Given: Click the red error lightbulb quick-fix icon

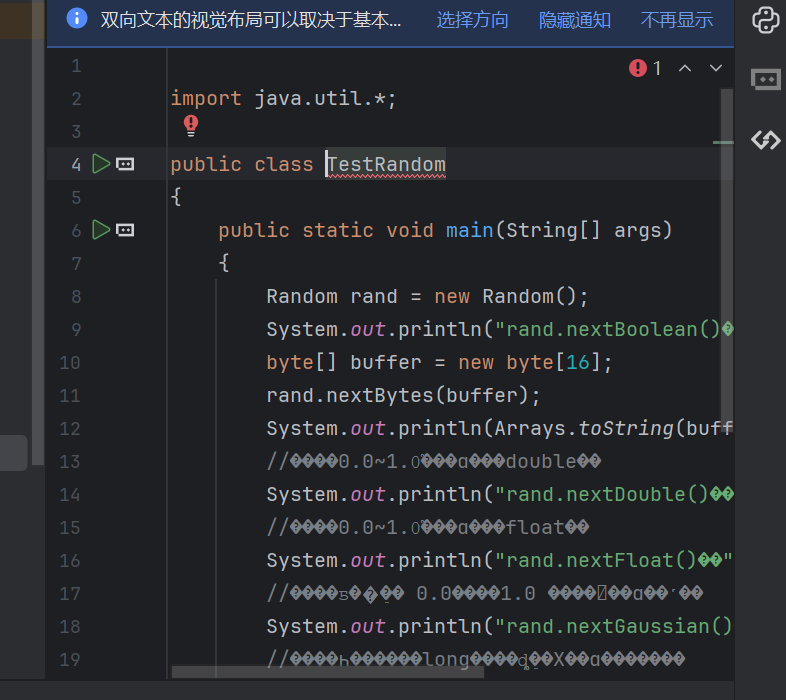Looking at the screenshot, I should click(191, 125).
